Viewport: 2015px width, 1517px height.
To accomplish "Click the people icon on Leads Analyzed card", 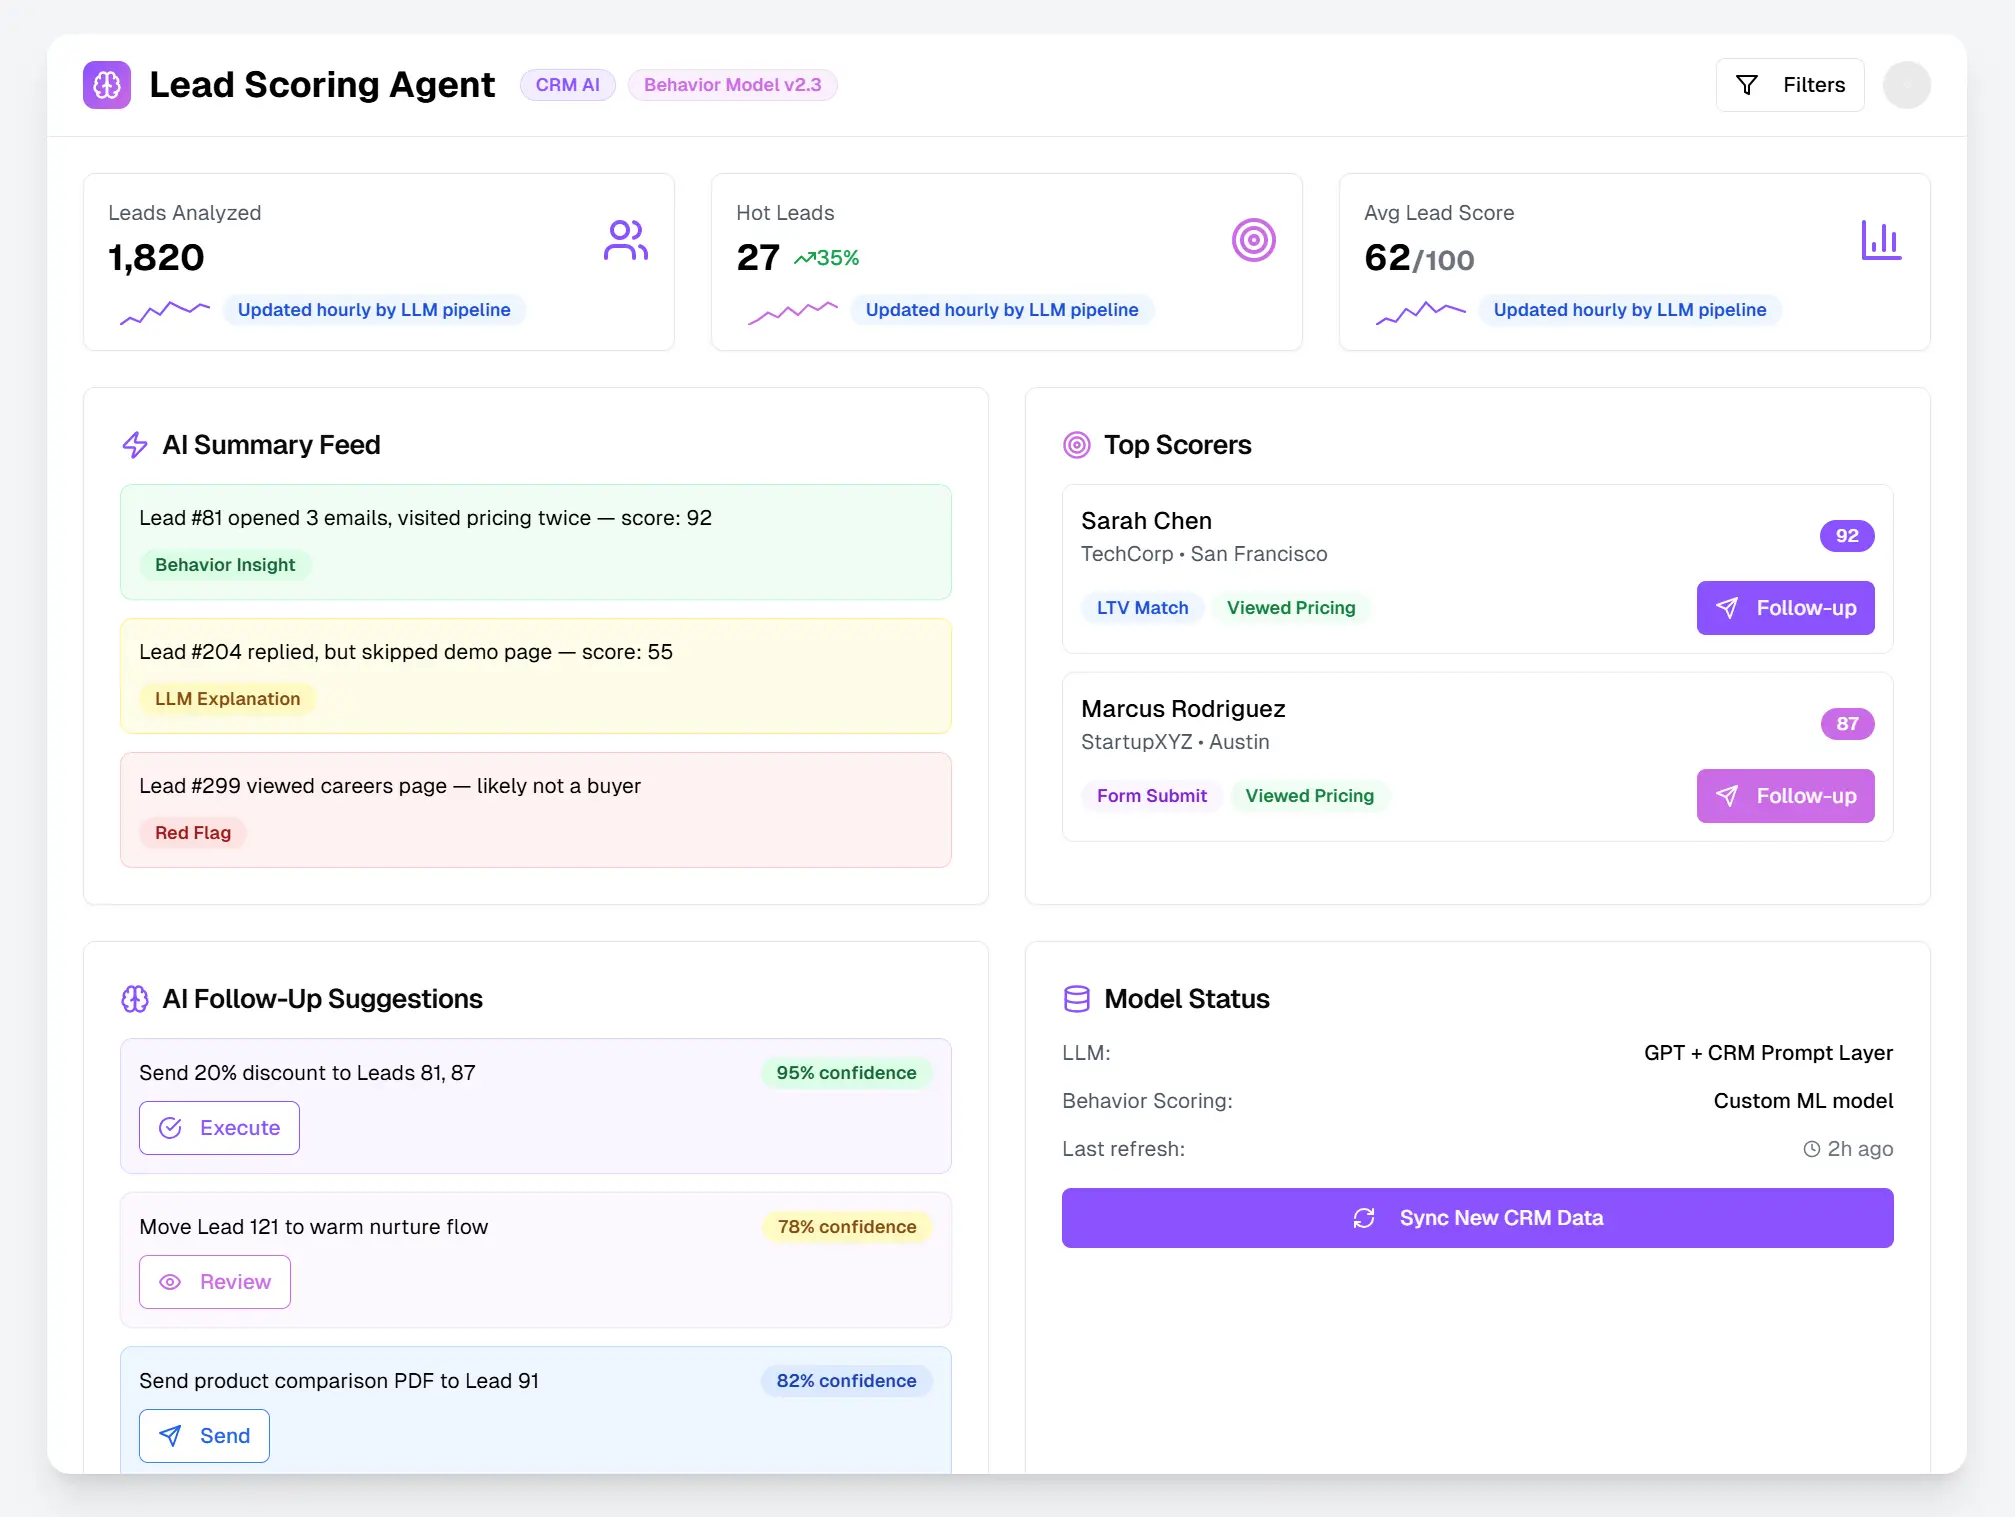I will pos(626,240).
